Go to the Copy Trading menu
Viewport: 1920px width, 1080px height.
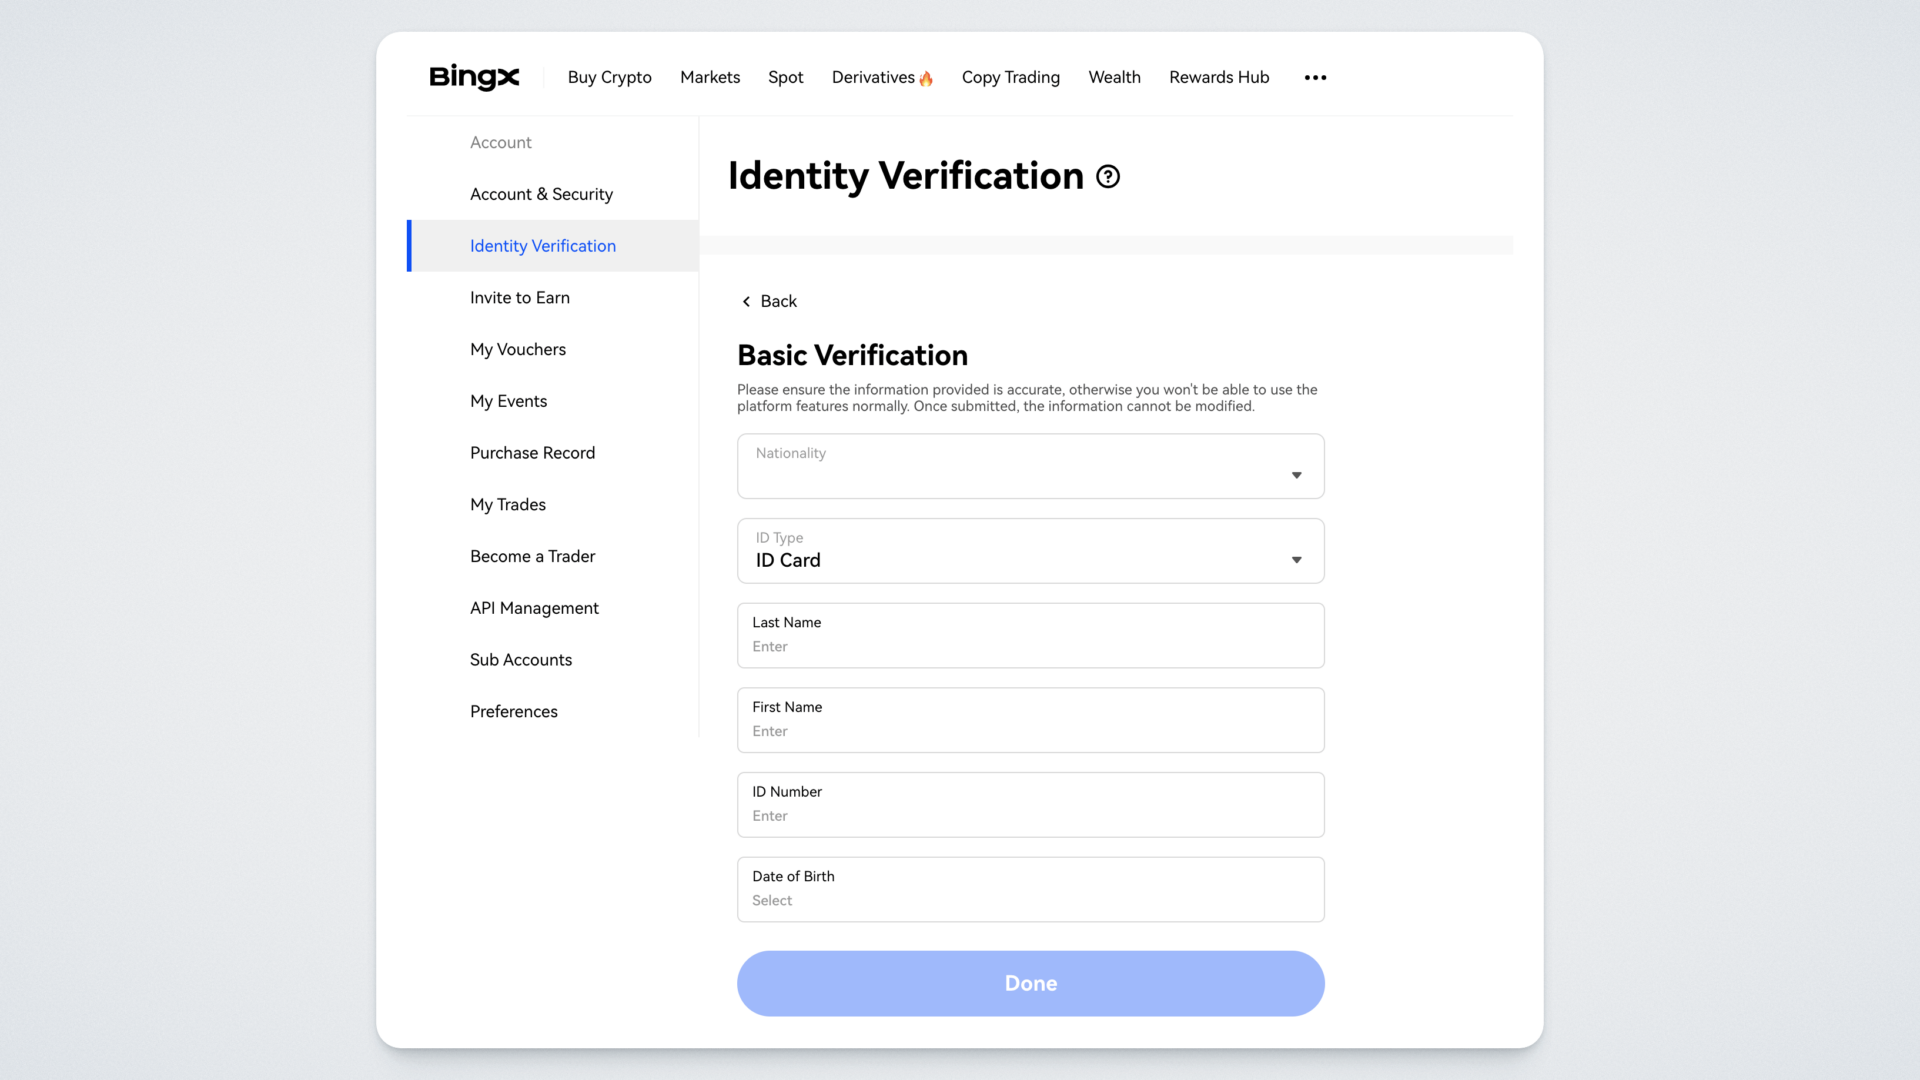[x=1010, y=77]
